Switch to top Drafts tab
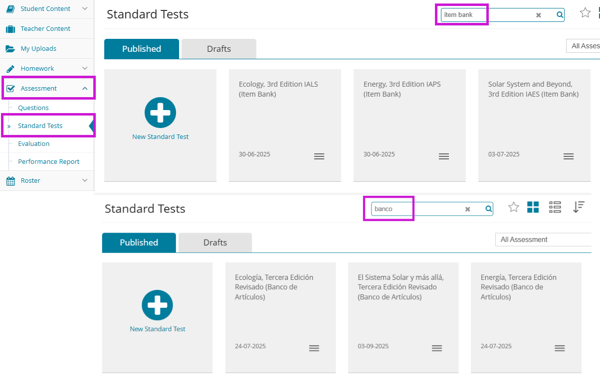The width and height of the screenshot is (600, 384). pos(219,49)
